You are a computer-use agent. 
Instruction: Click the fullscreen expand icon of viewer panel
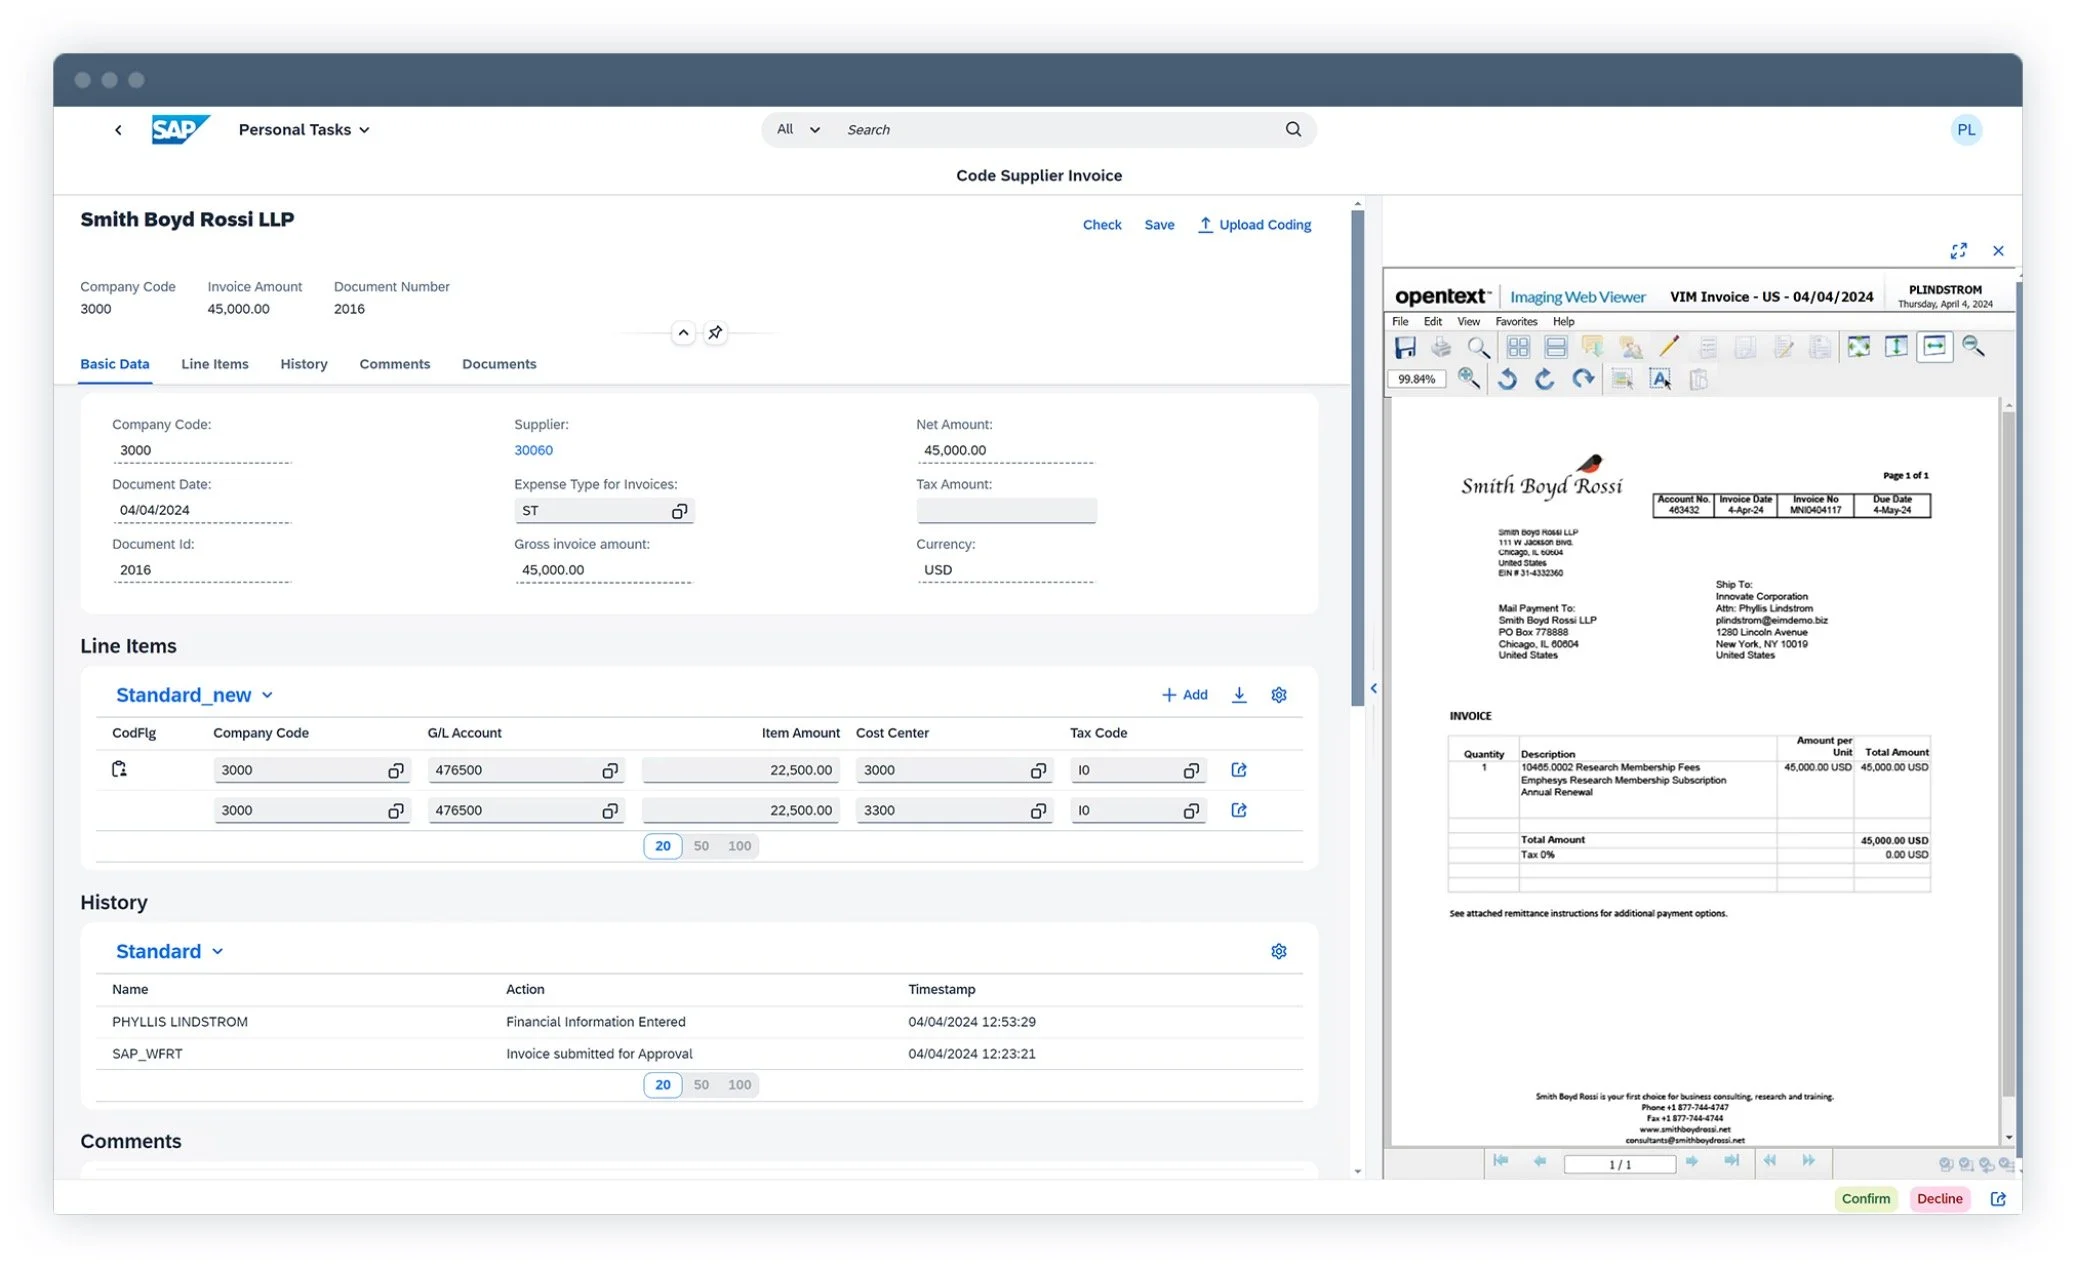tap(1958, 251)
